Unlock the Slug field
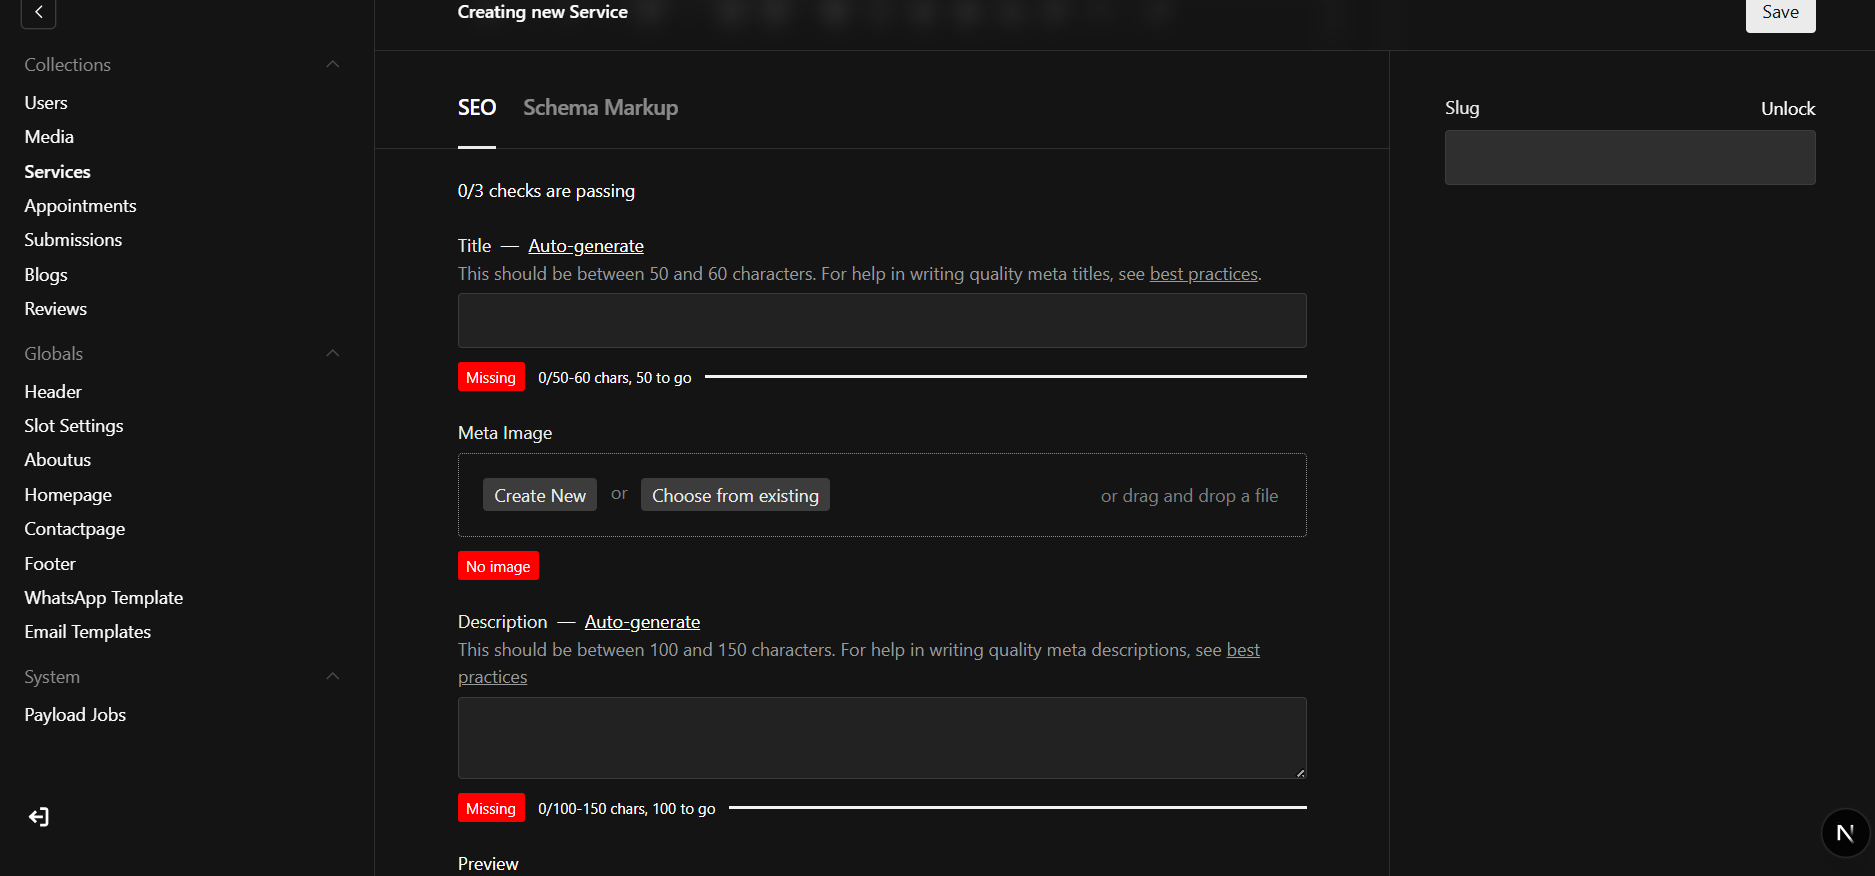 [1787, 109]
